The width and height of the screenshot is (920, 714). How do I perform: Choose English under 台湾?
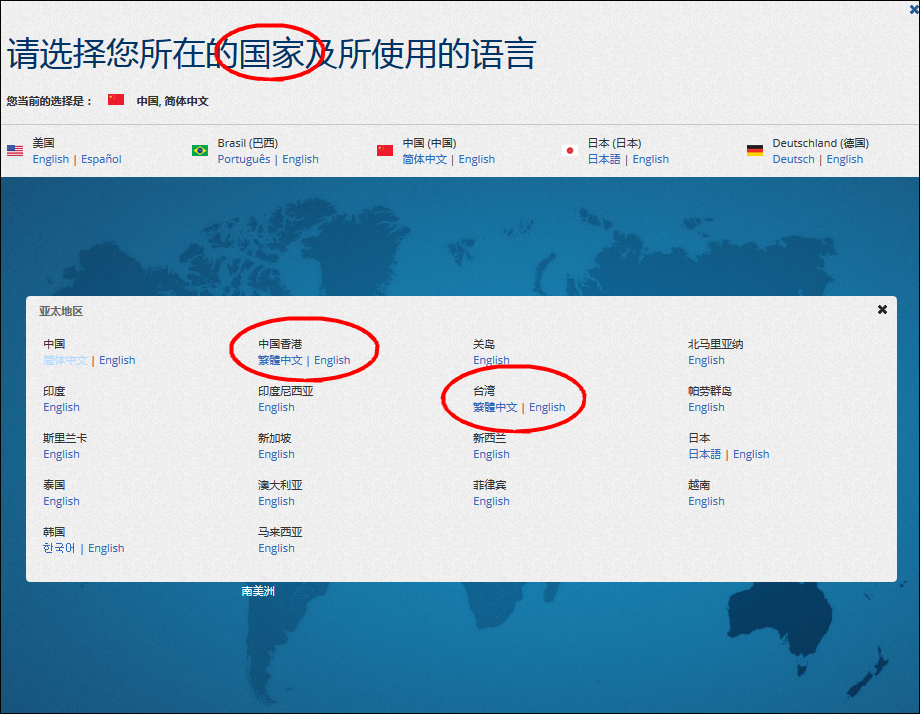(x=547, y=407)
